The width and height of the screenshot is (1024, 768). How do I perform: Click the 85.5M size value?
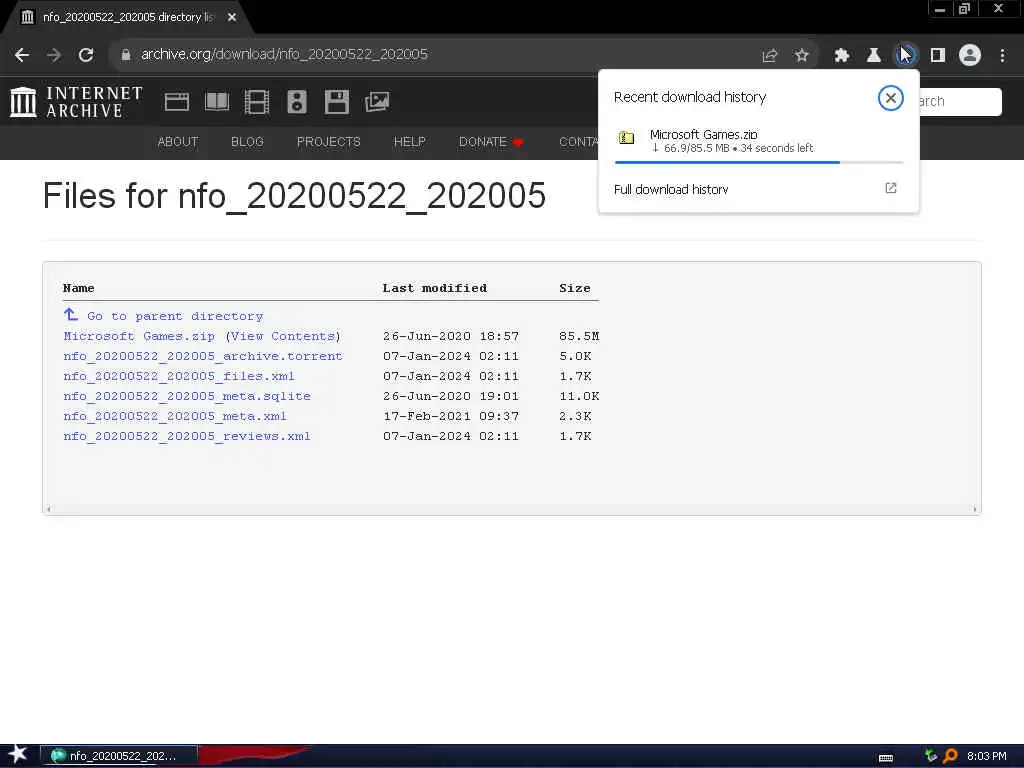click(x=579, y=336)
